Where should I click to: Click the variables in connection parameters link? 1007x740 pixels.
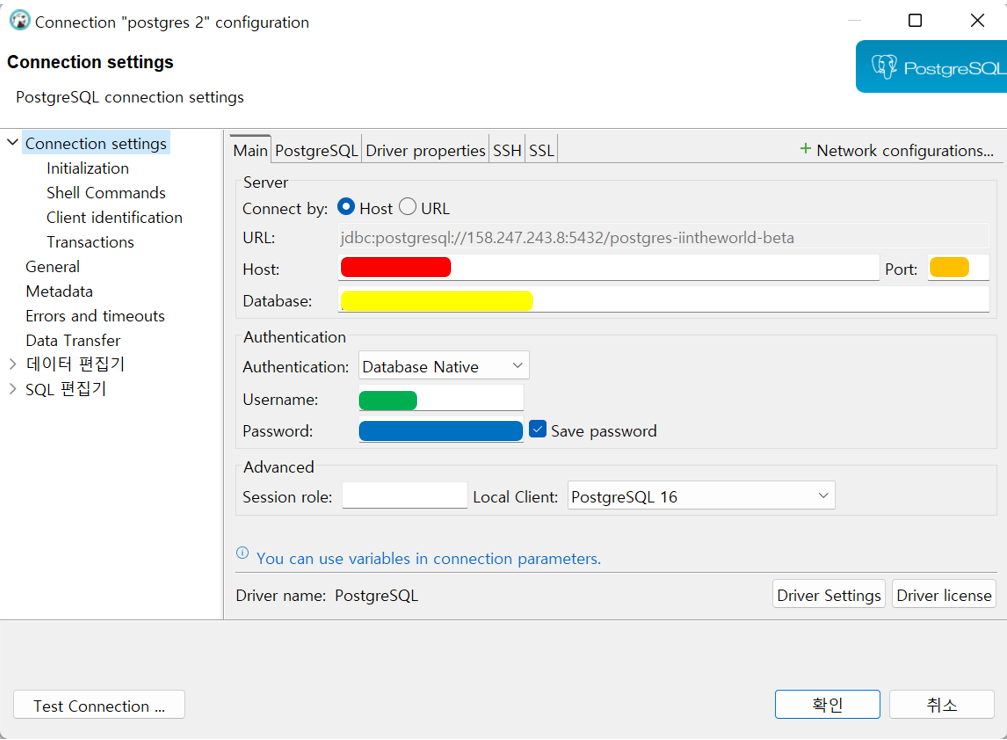point(428,558)
